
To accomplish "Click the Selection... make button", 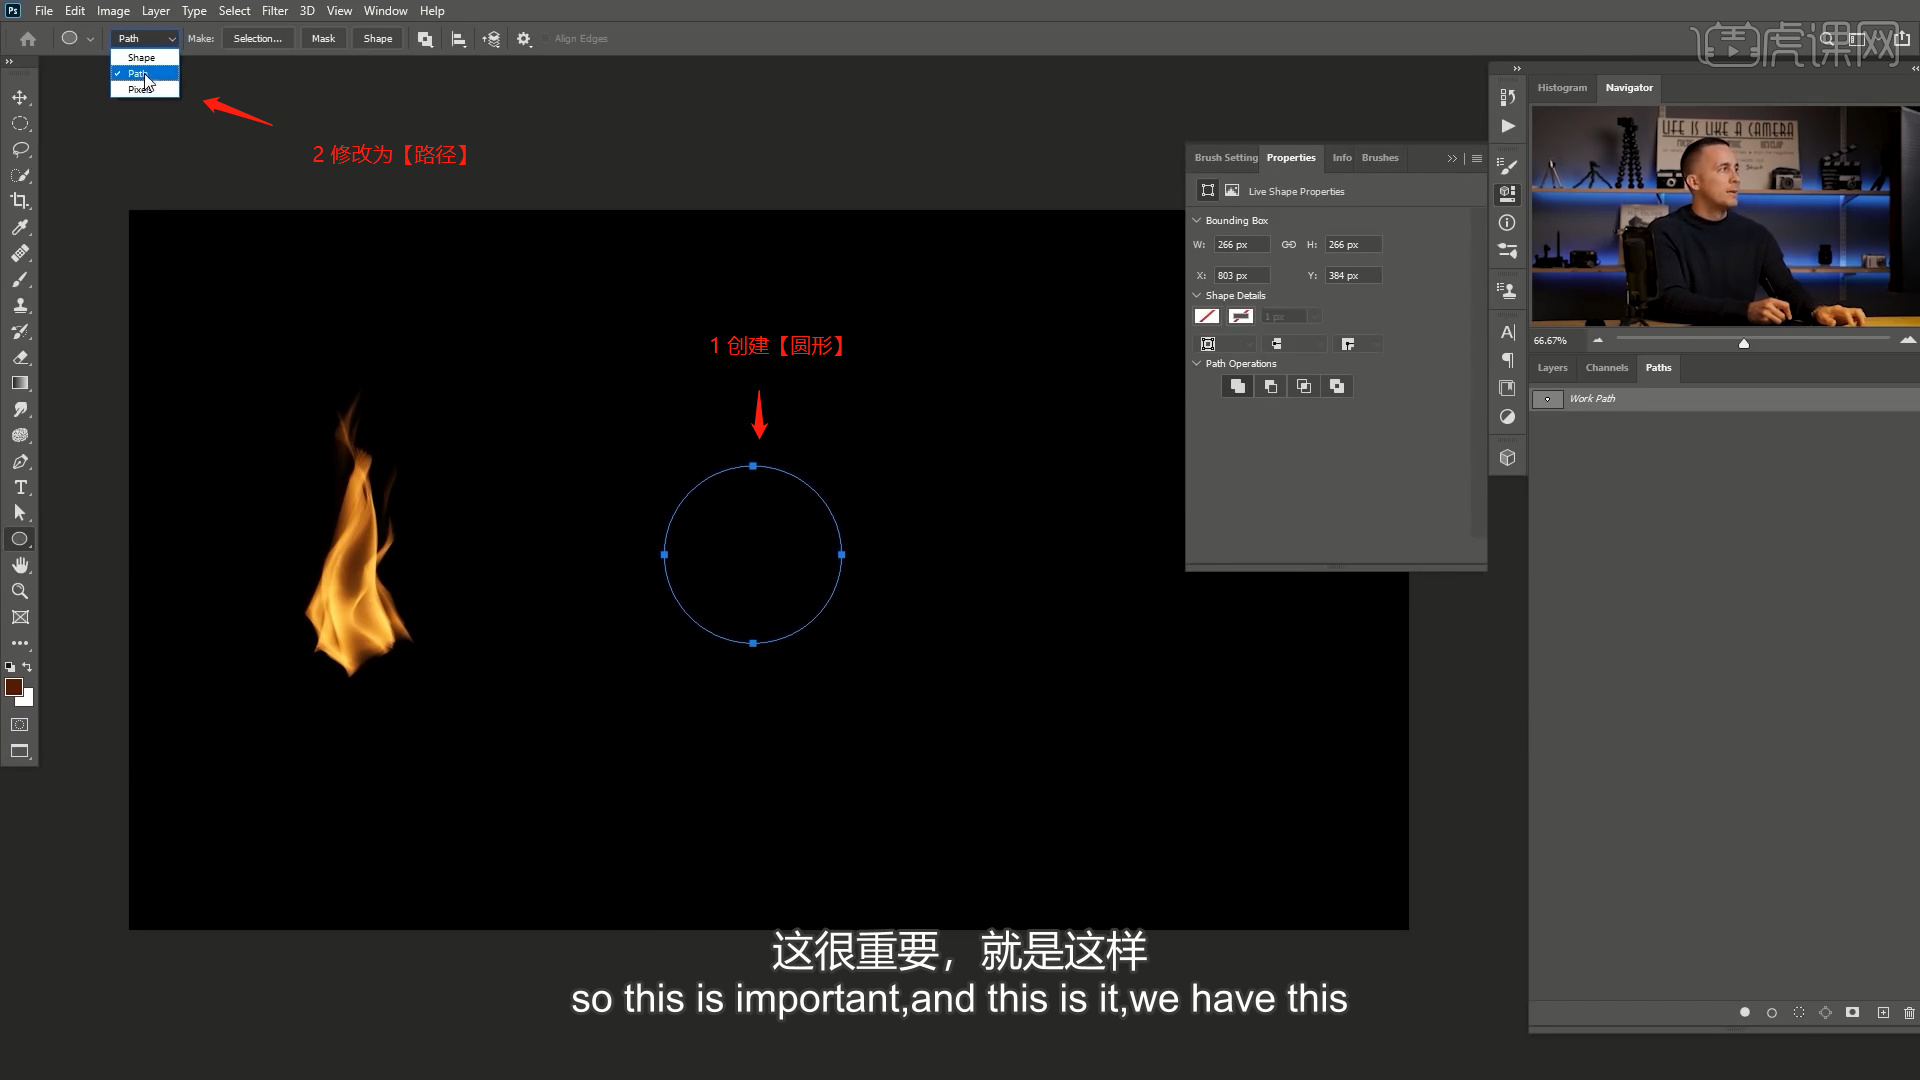I will (x=257, y=39).
